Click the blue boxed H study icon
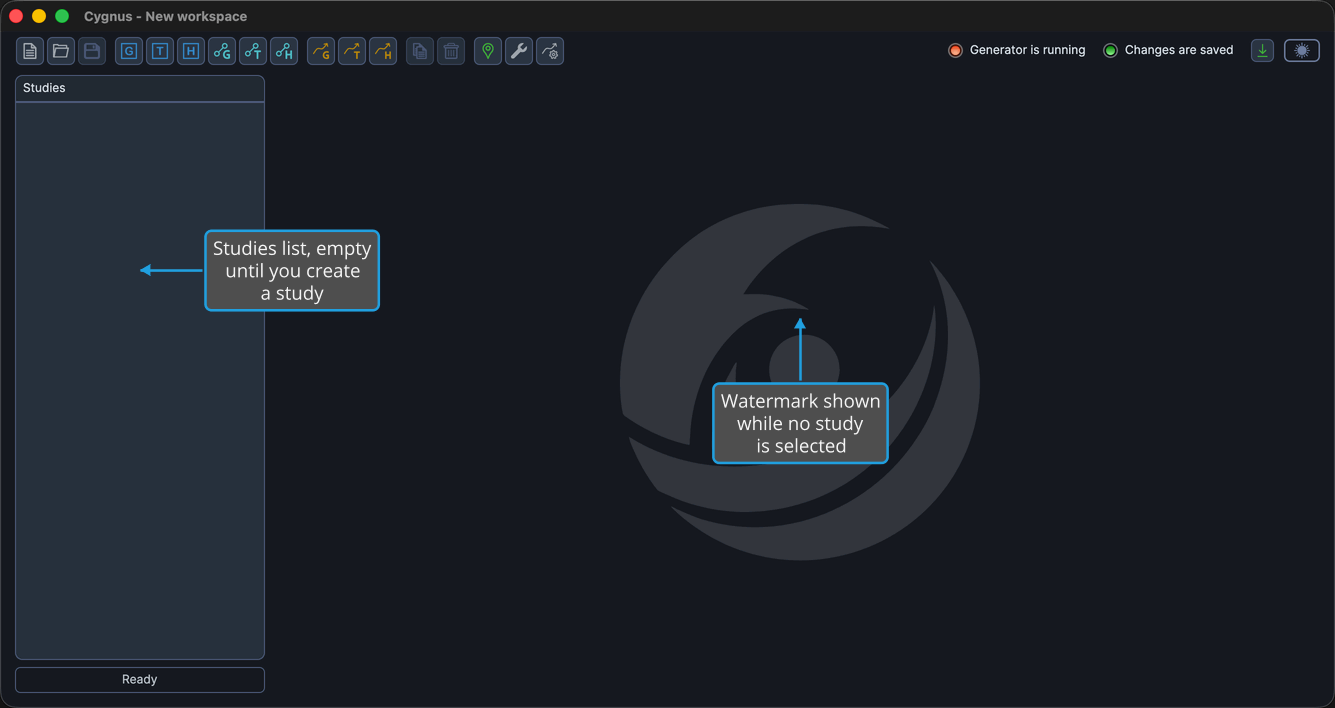This screenshot has width=1335, height=708. [191, 51]
